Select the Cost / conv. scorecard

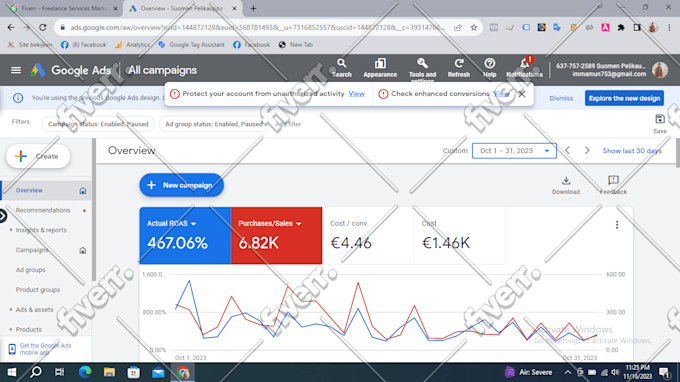(368, 236)
